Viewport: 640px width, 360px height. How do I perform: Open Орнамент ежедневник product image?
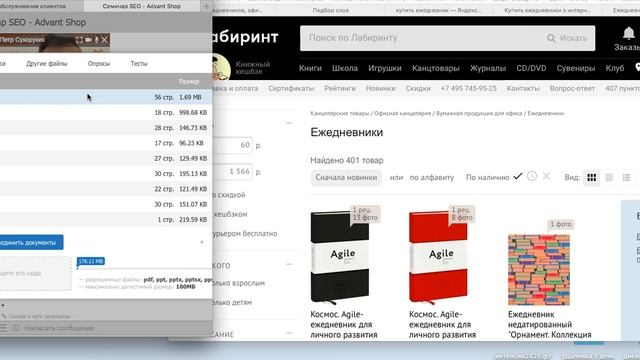point(539,270)
